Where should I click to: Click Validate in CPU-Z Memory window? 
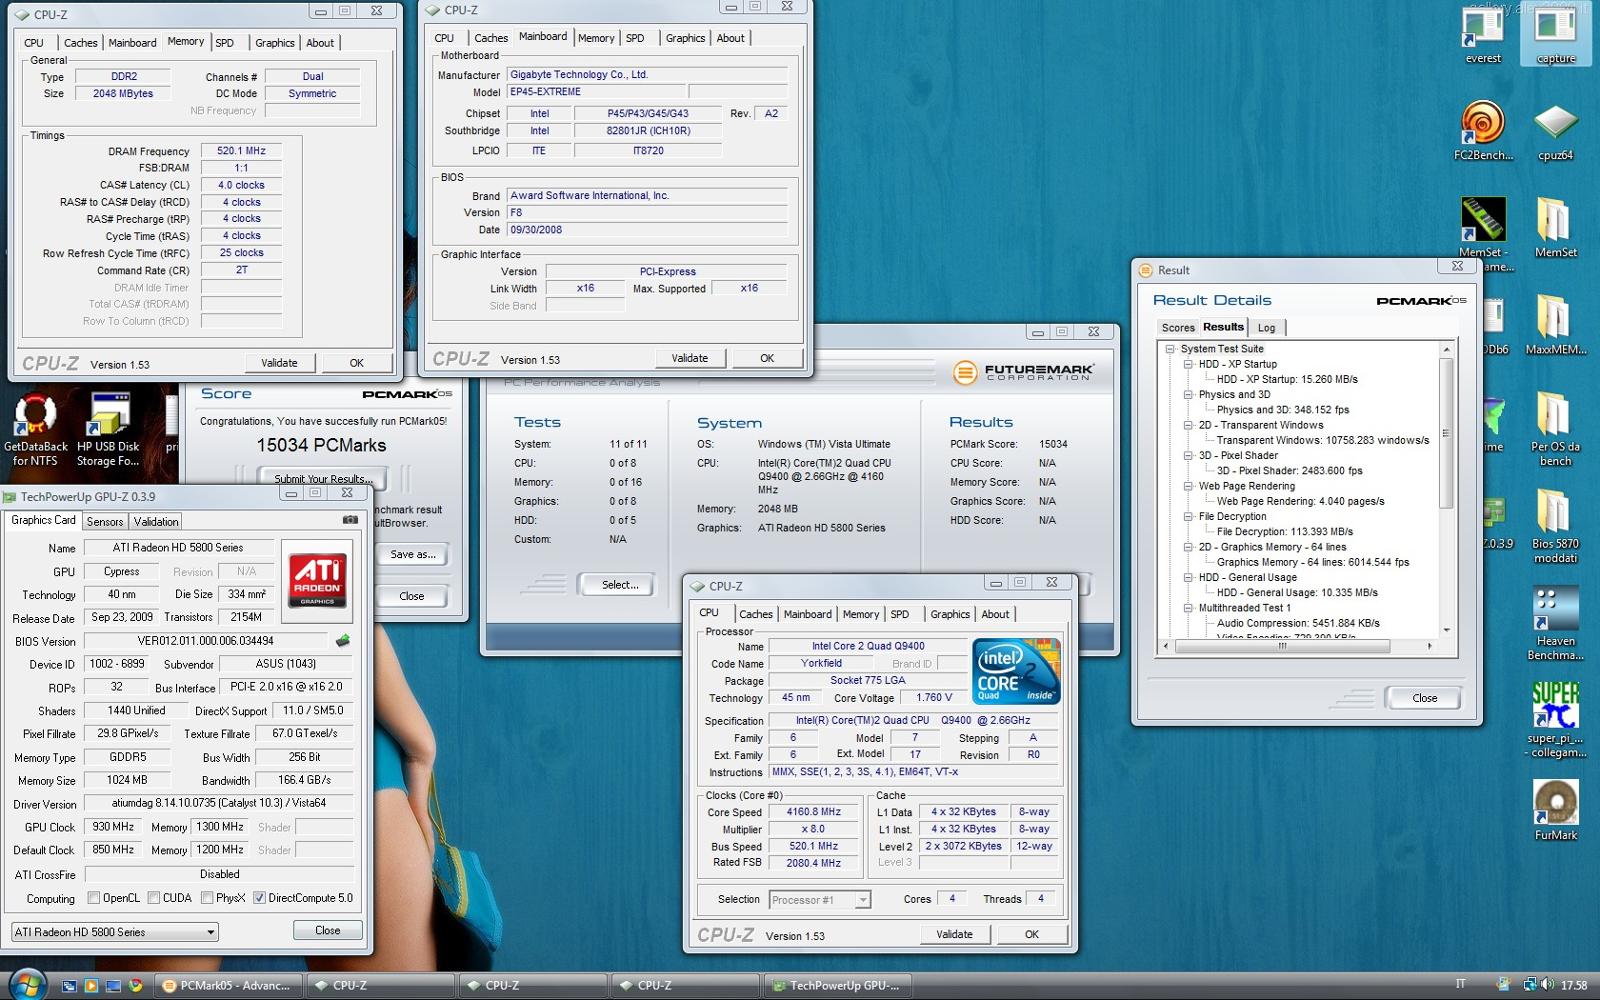pyautogui.click(x=279, y=363)
